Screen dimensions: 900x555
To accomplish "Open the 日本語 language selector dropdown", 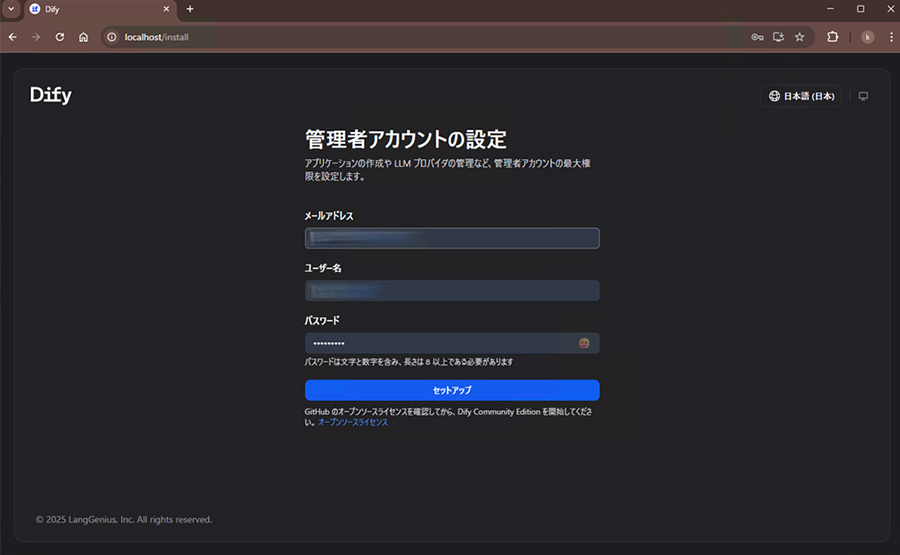I will [801, 96].
